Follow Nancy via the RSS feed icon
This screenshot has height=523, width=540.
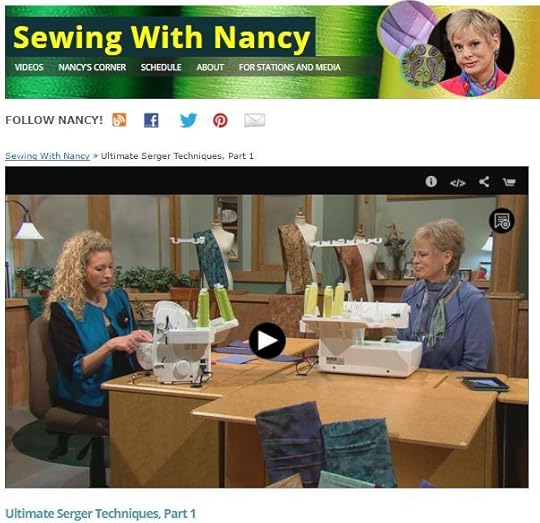(119, 120)
